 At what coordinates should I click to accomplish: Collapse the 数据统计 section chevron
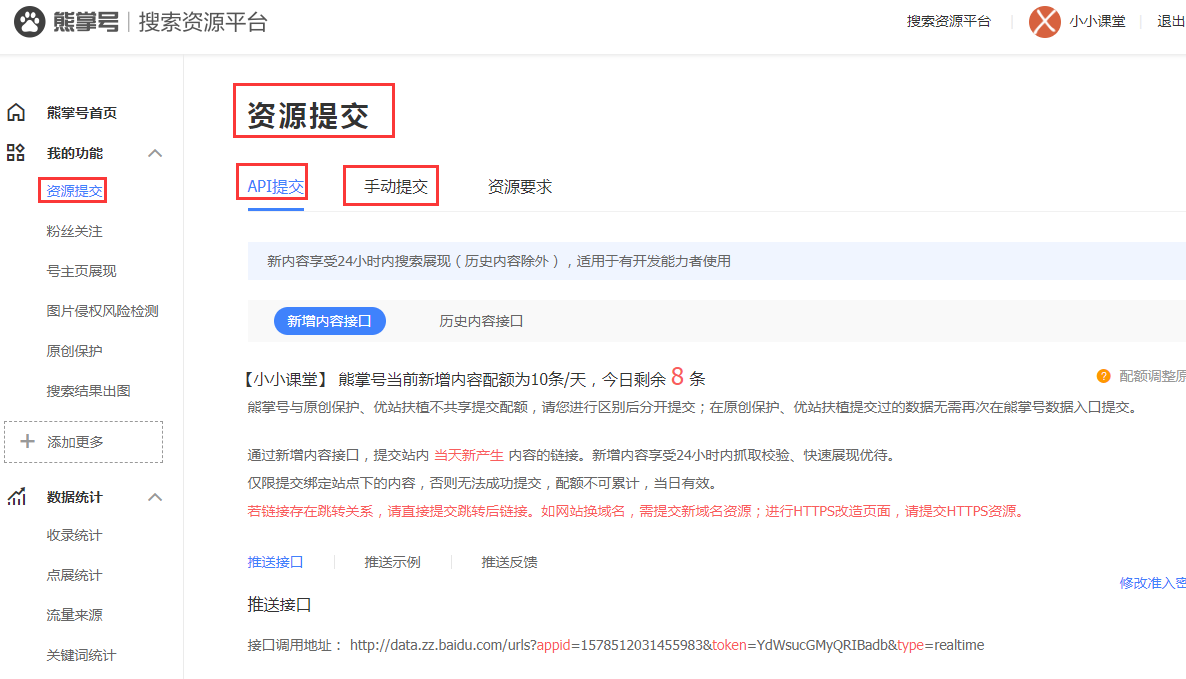pos(155,497)
